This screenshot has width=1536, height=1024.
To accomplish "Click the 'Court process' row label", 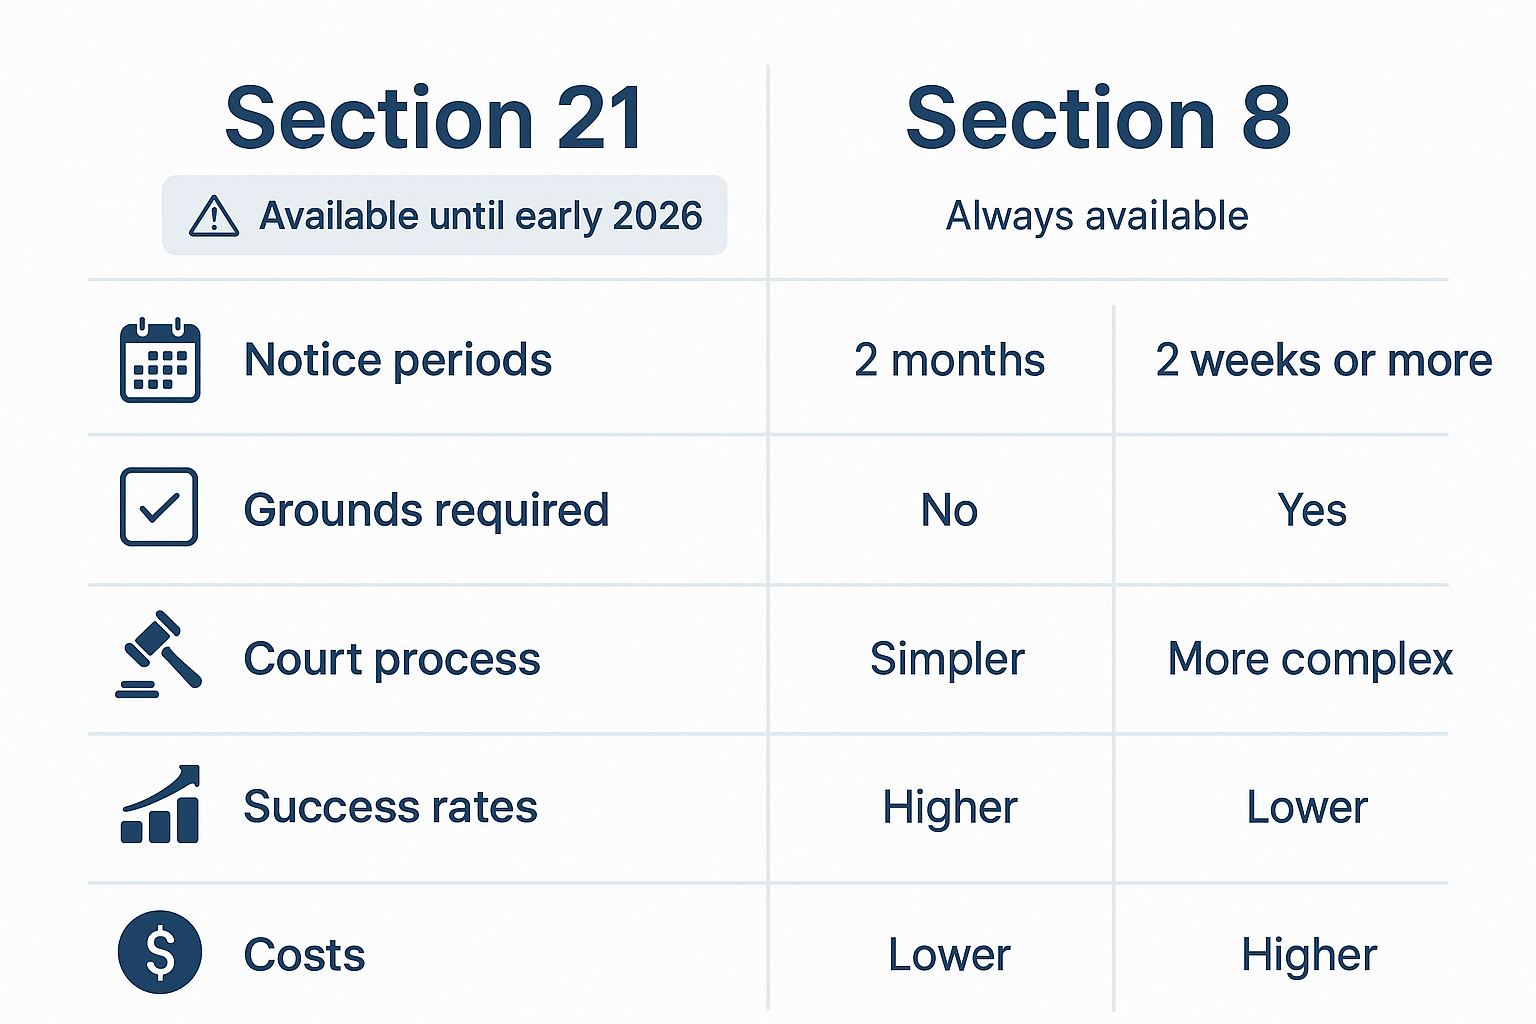I will click(392, 659).
